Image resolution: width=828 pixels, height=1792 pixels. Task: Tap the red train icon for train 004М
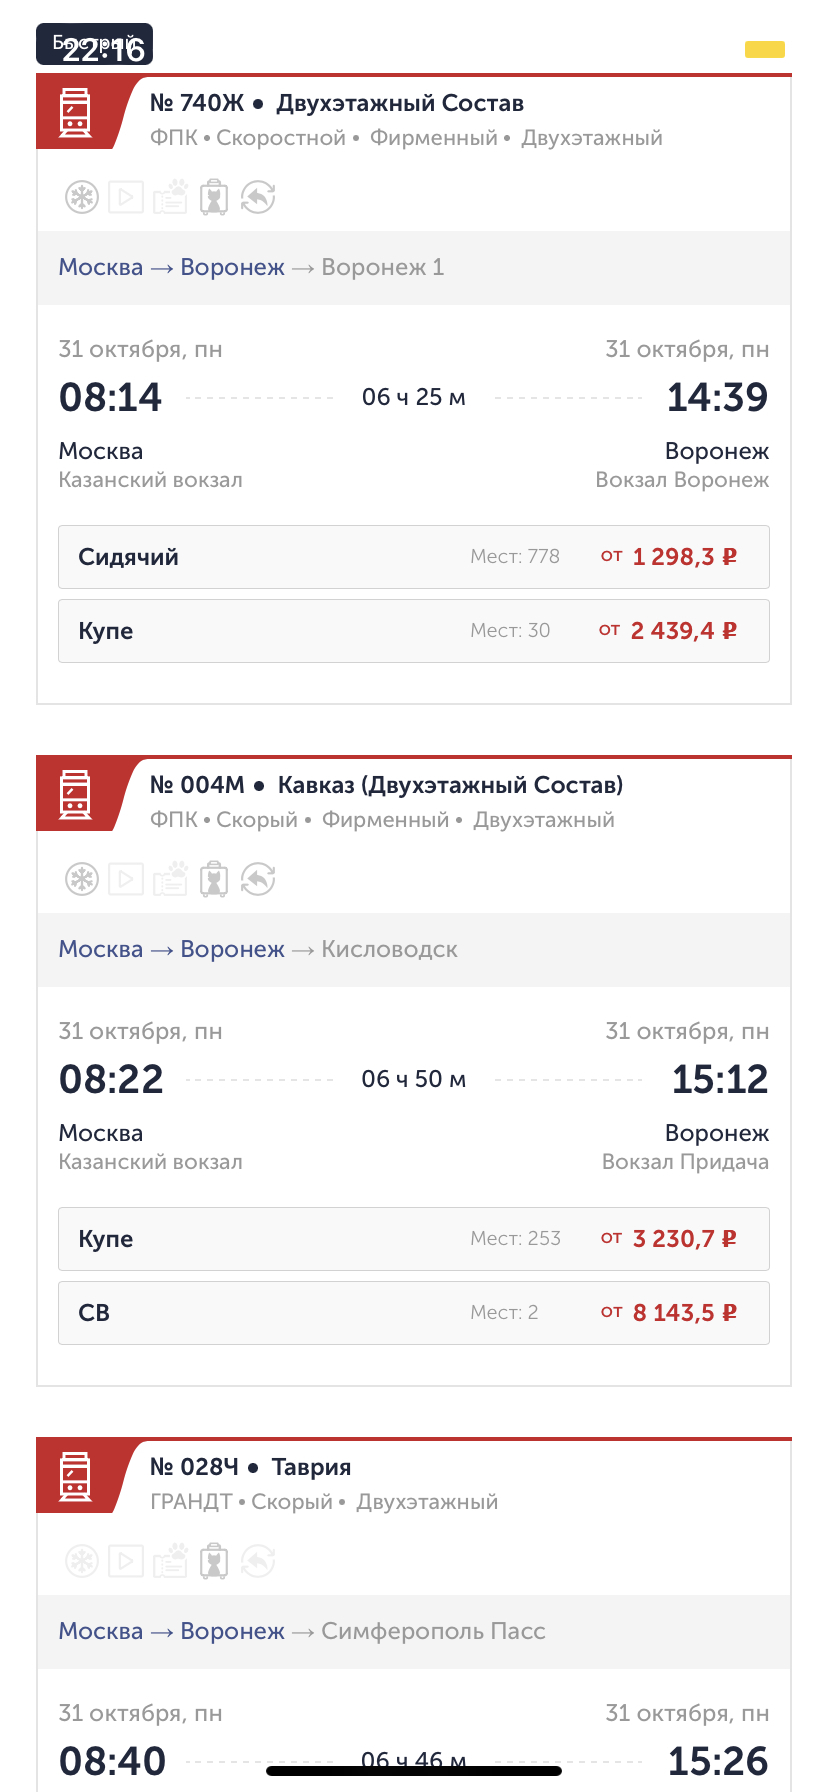(x=76, y=794)
